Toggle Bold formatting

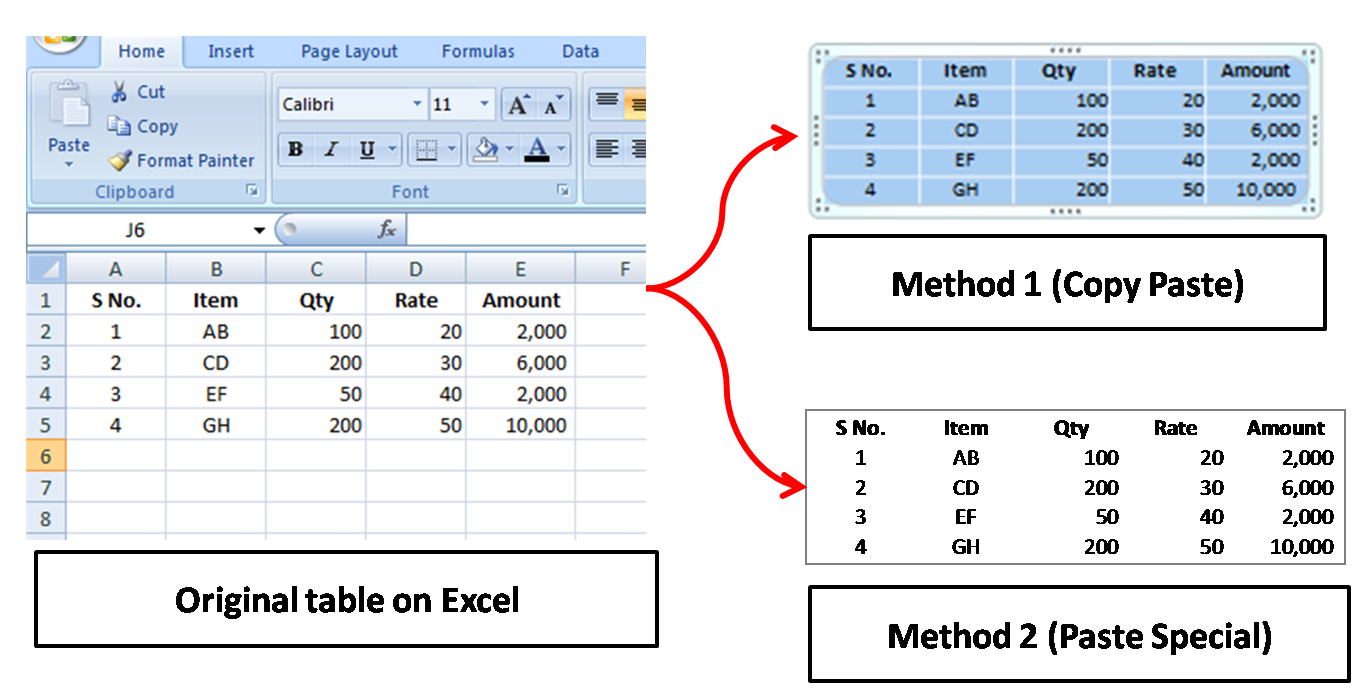tap(294, 148)
